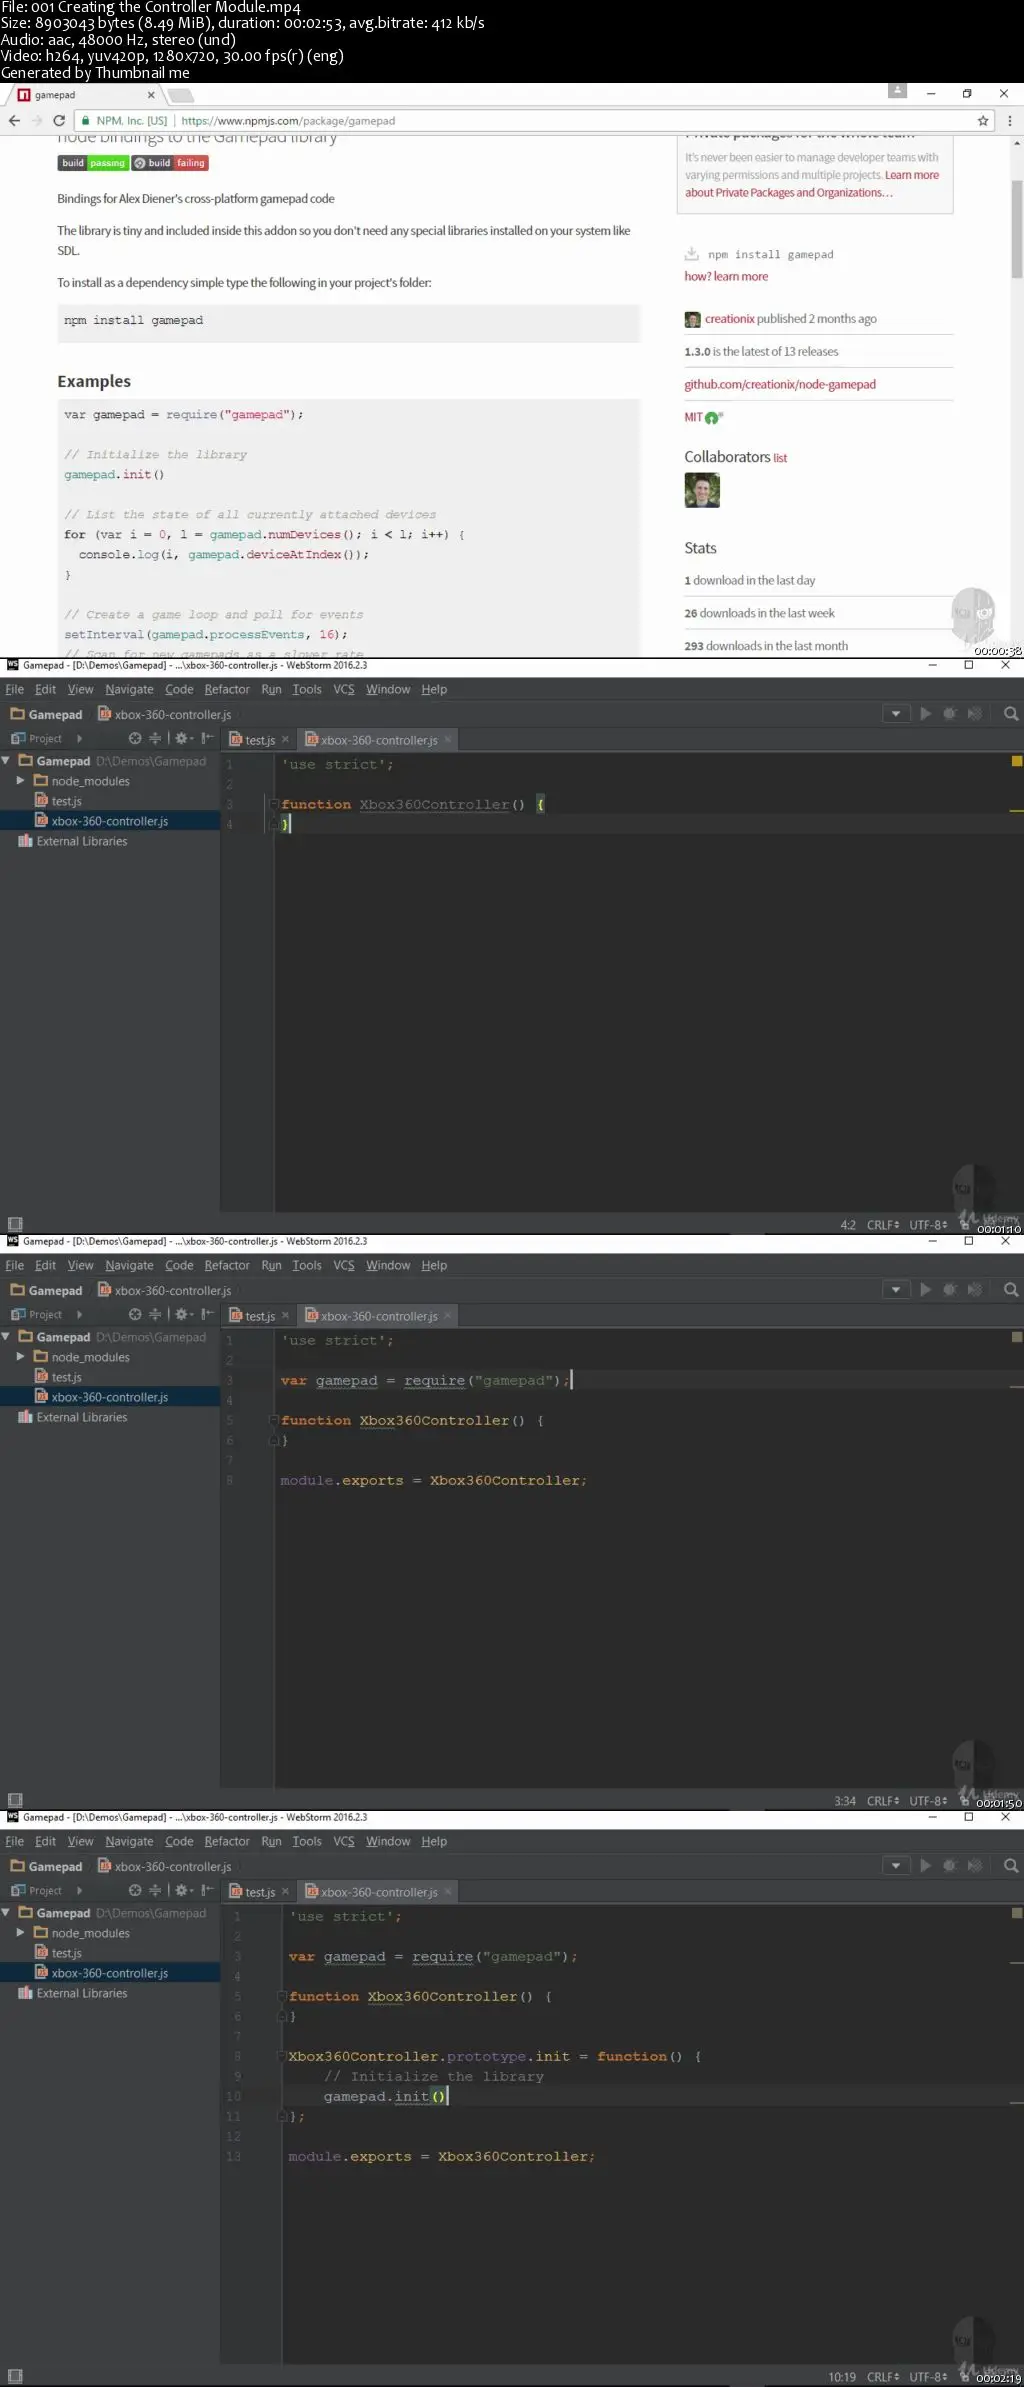1024x2387 pixels.
Task: Open Refactor menu in the 00:01:10 WebStorm frame
Action: click(227, 689)
